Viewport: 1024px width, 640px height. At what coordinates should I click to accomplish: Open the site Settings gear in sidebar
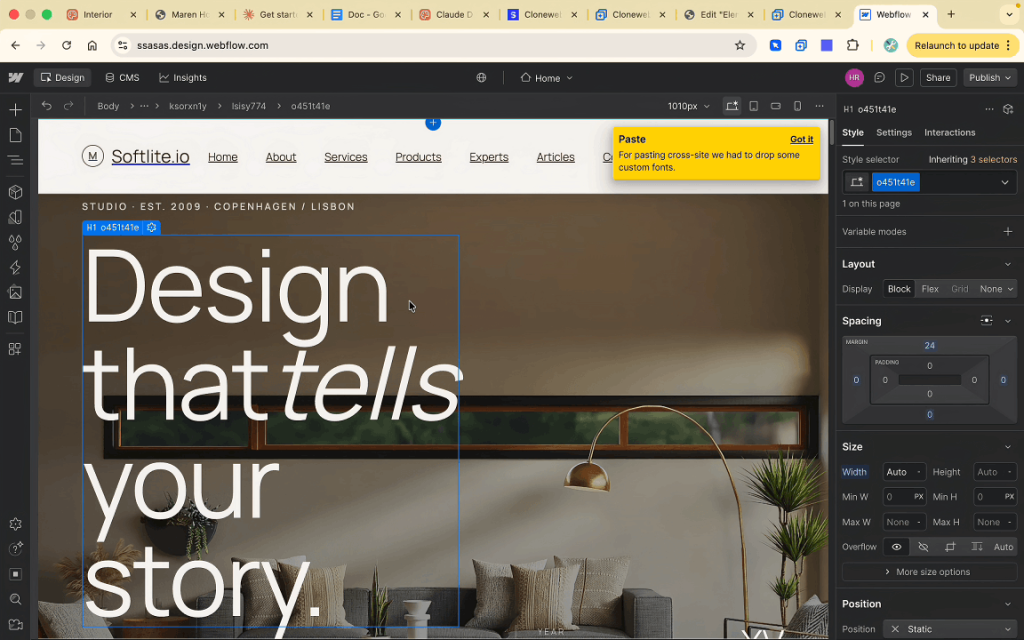(x=15, y=524)
